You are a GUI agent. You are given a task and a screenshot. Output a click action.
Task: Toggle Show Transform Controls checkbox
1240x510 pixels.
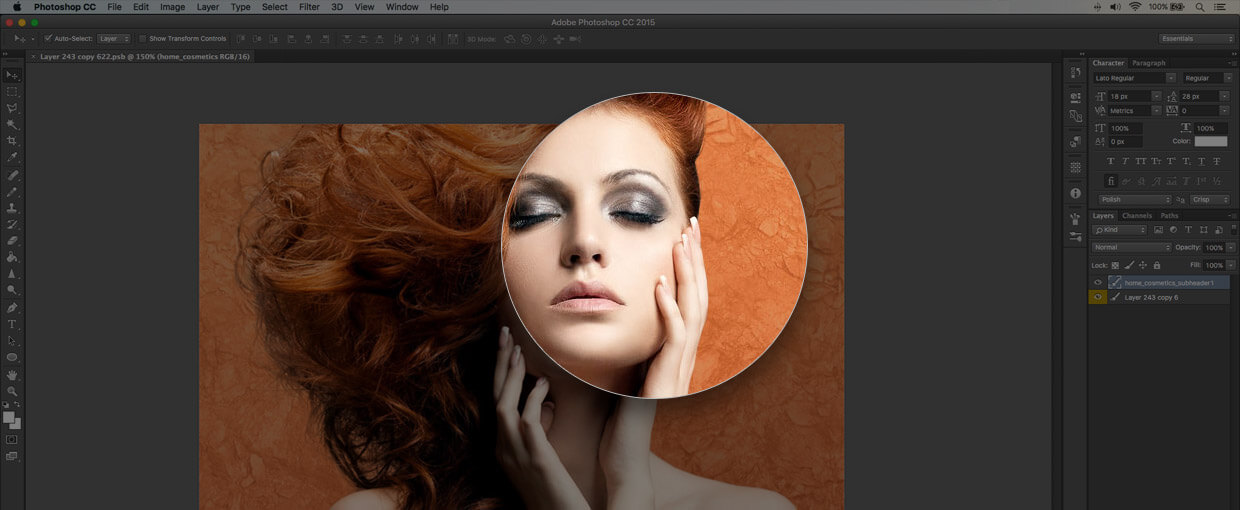click(x=143, y=39)
